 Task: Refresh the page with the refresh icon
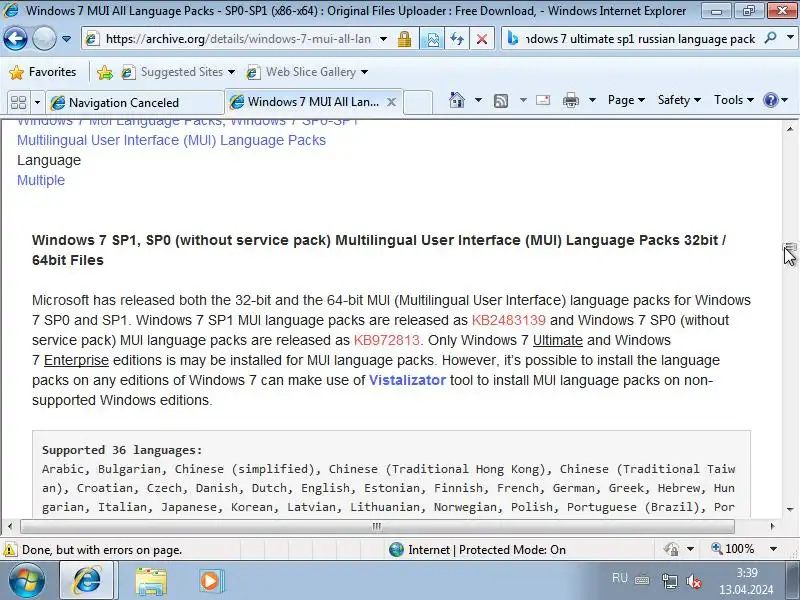click(x=457, y=39)
